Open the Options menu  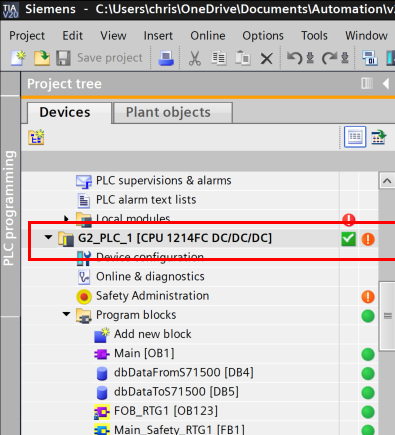click(263, 35)
